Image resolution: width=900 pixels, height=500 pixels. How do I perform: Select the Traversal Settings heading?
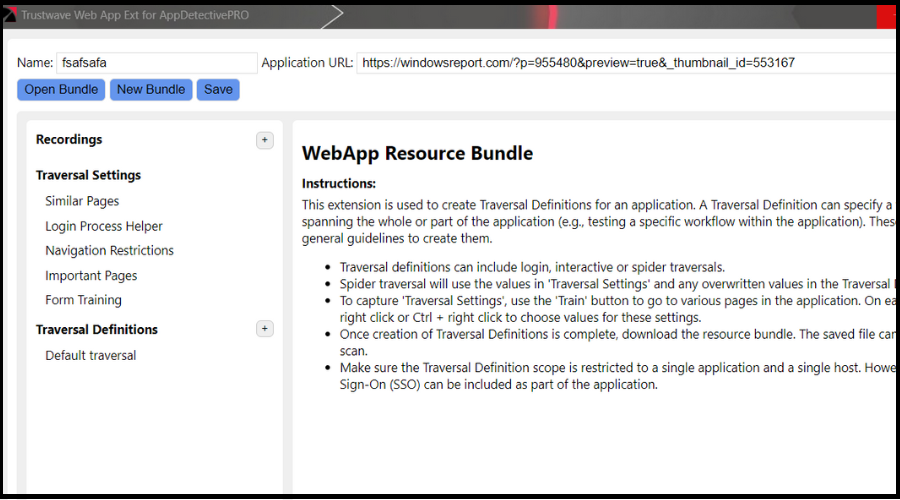[88, 175]
